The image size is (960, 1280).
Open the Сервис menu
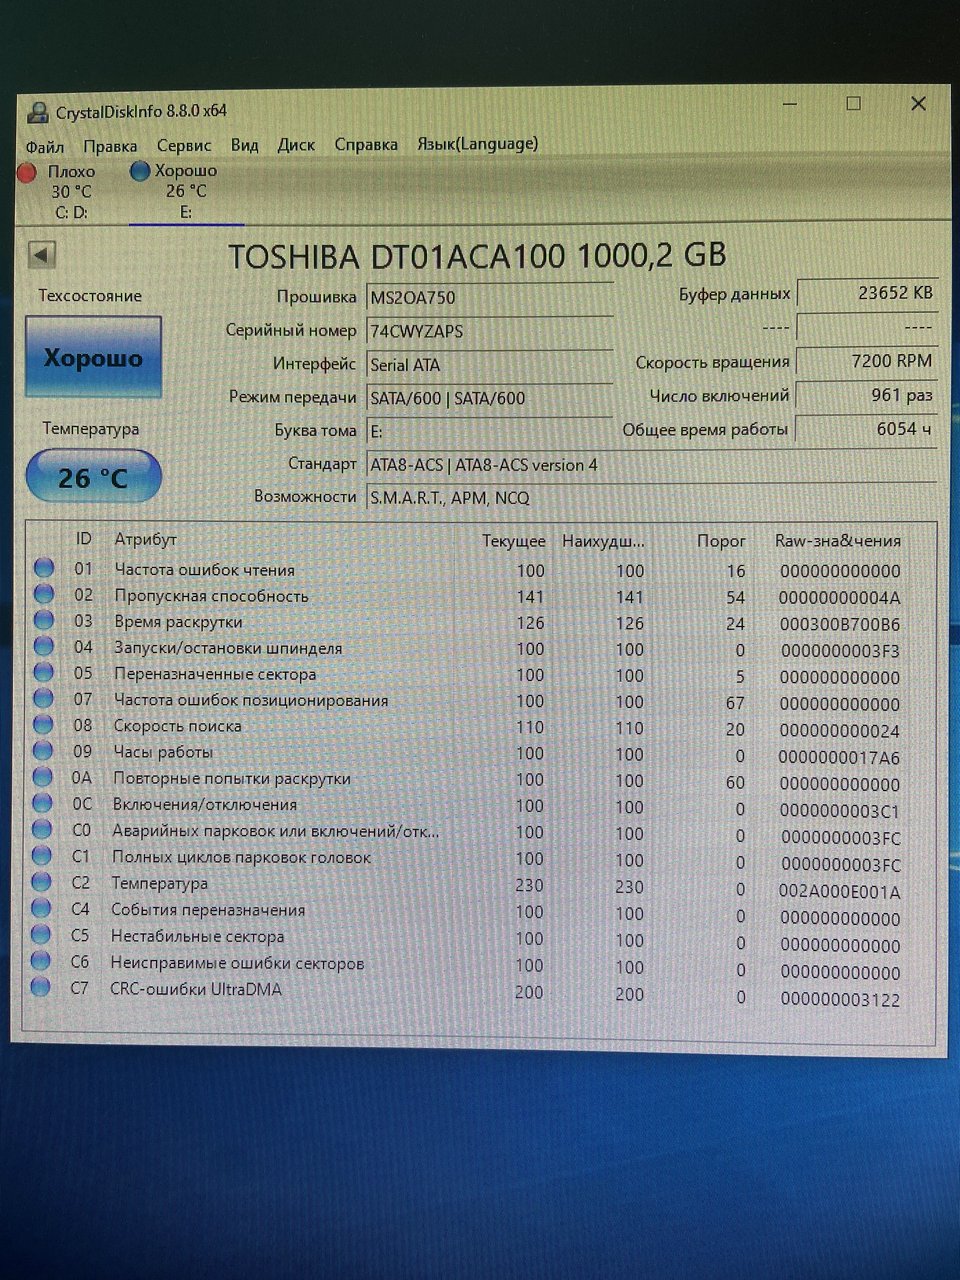pyautogui.click(x=184, y=146)
